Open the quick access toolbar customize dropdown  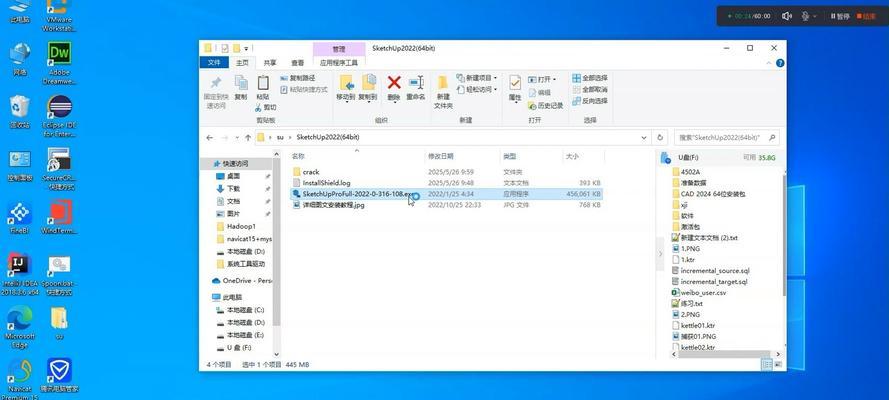(x=247, y=49)
